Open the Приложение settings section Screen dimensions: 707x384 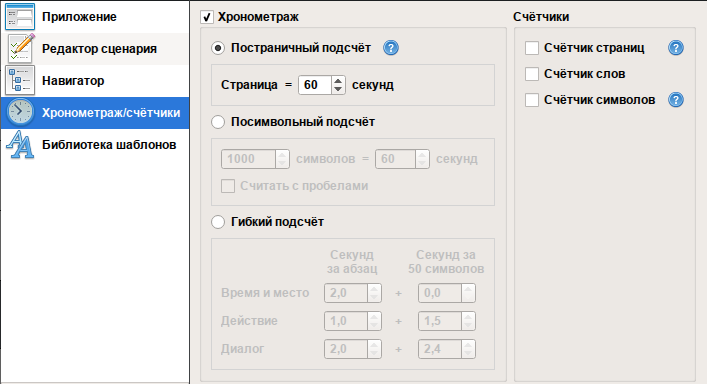click(95, 17)
